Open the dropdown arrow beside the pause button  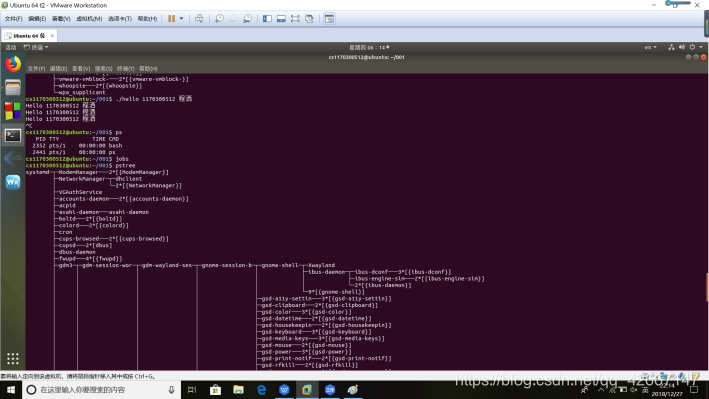181,19
